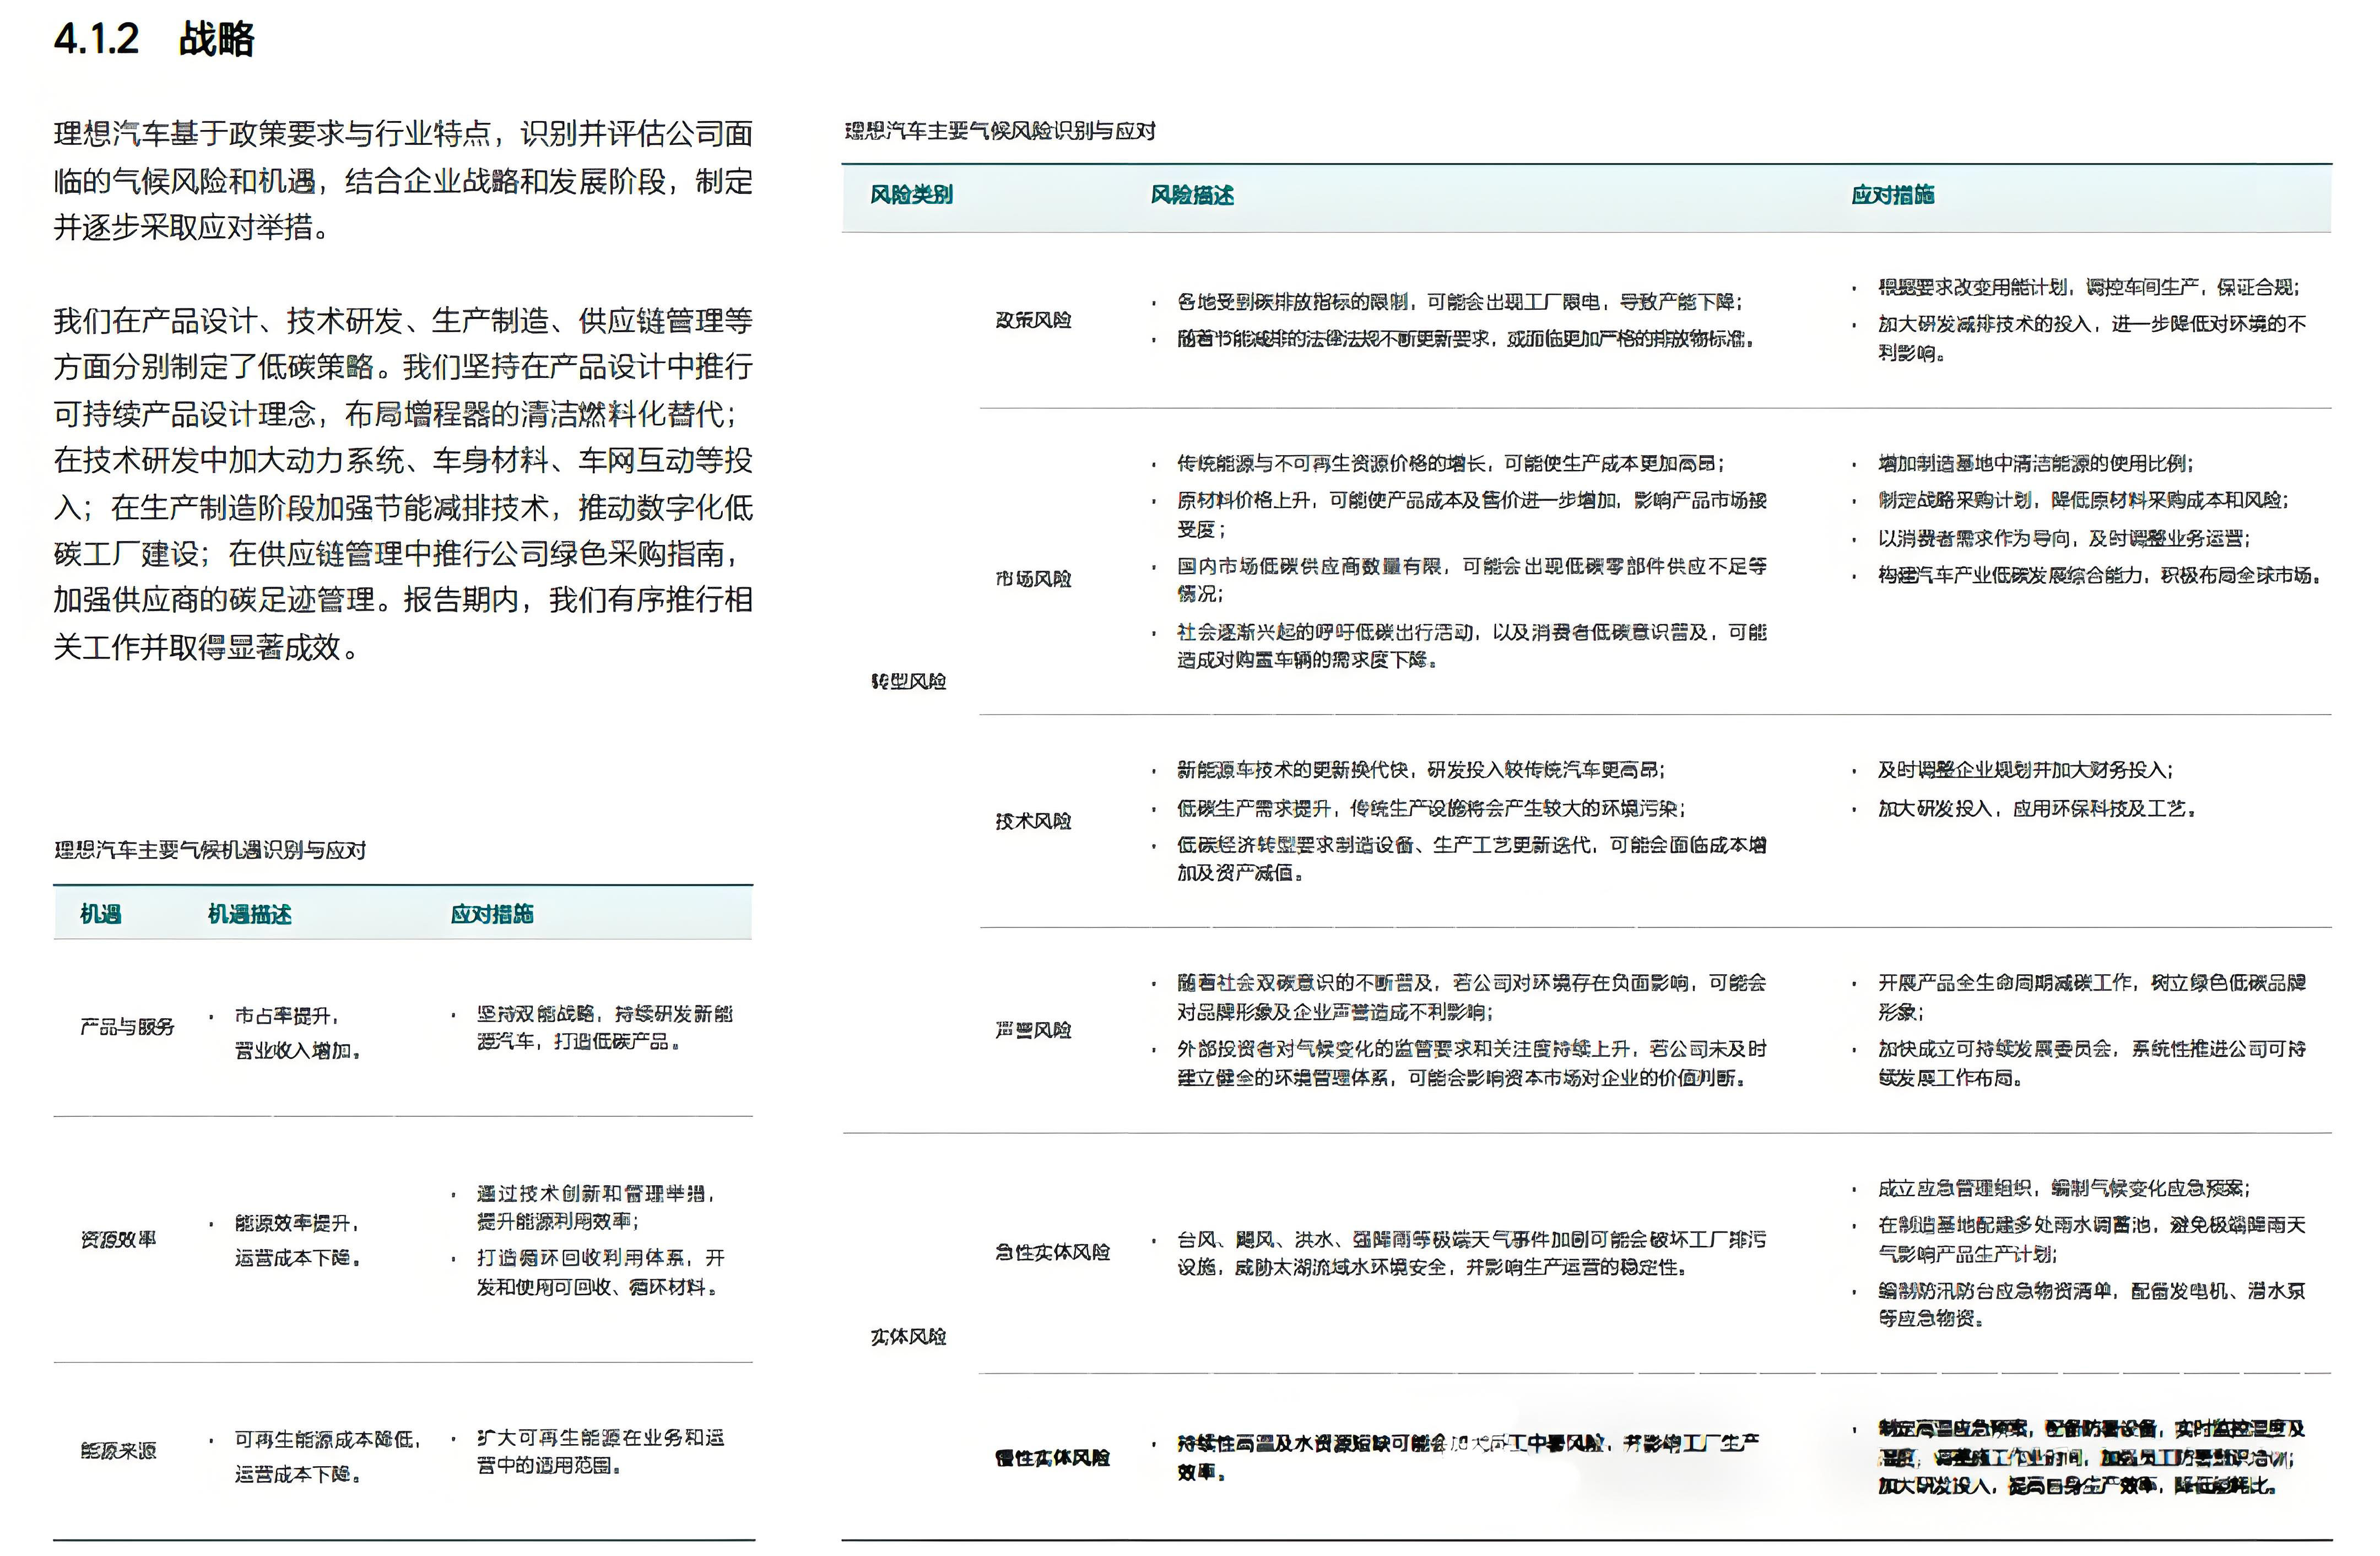
Task: Select the 风险描述 column header
Action: click(1193, 195)
